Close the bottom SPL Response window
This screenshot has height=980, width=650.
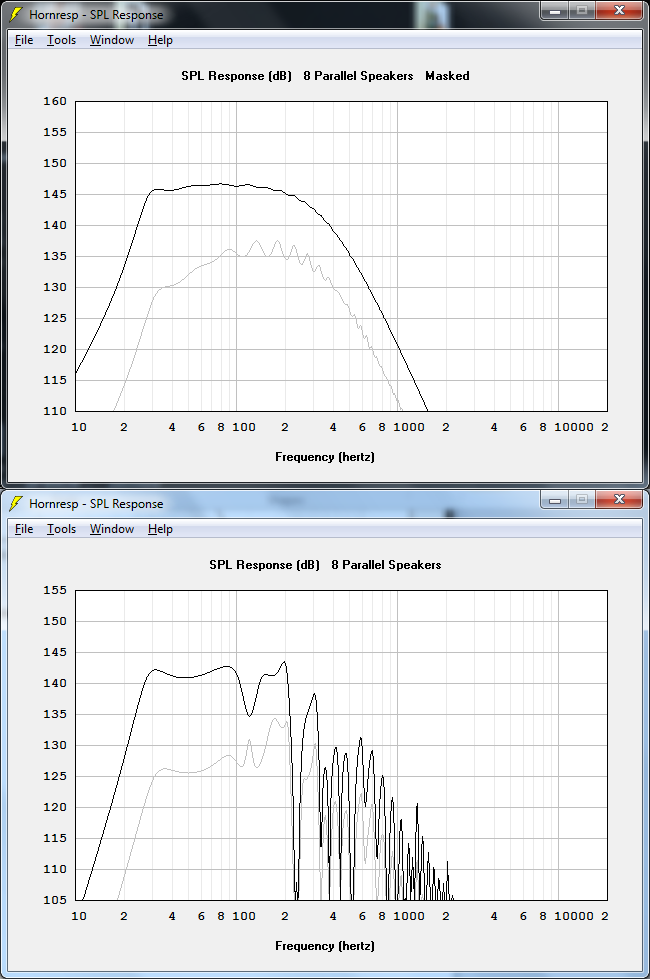[619, 499]
